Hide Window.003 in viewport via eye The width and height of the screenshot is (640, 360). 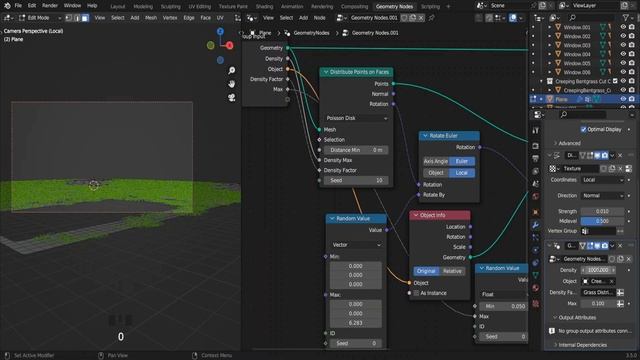click(623, 45)
